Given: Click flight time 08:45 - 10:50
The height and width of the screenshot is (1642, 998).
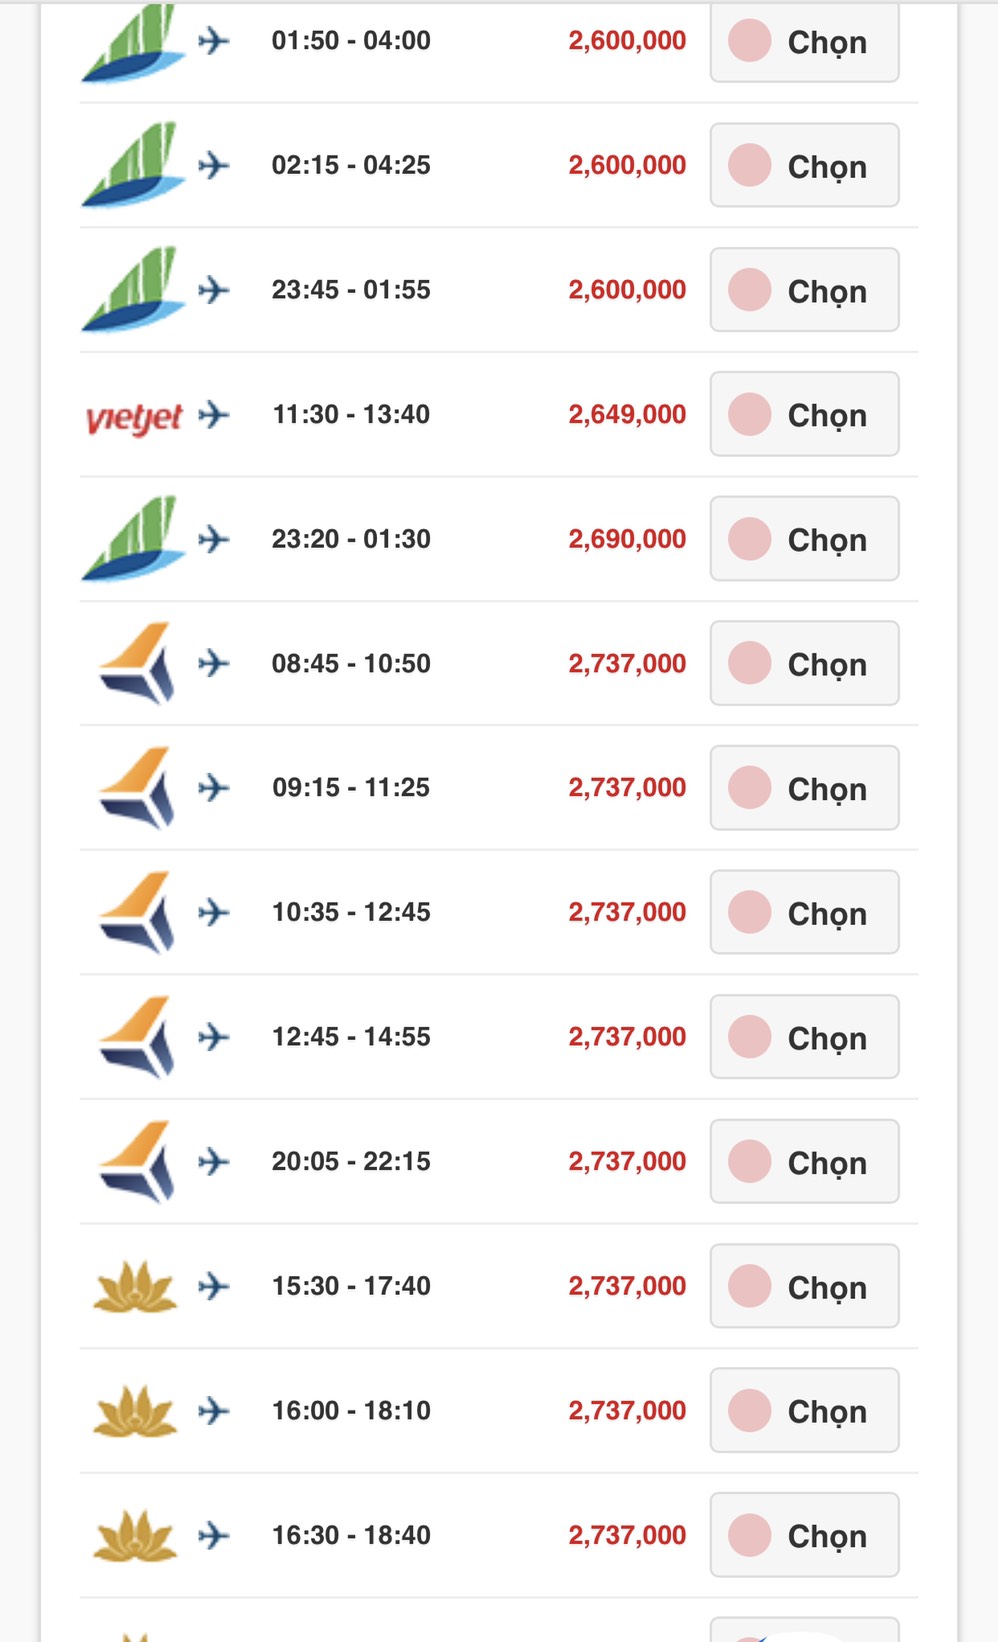Looking at the screenshot, I should pos(351,664).
